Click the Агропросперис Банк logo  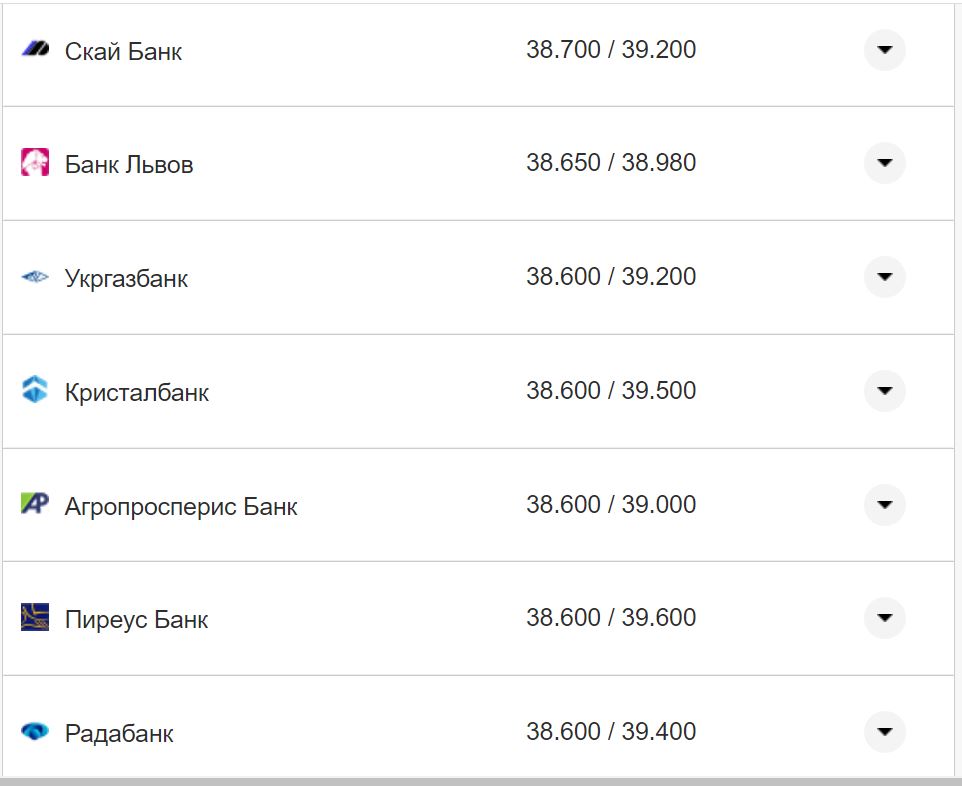pyautogui.click(x=35, y=504)
